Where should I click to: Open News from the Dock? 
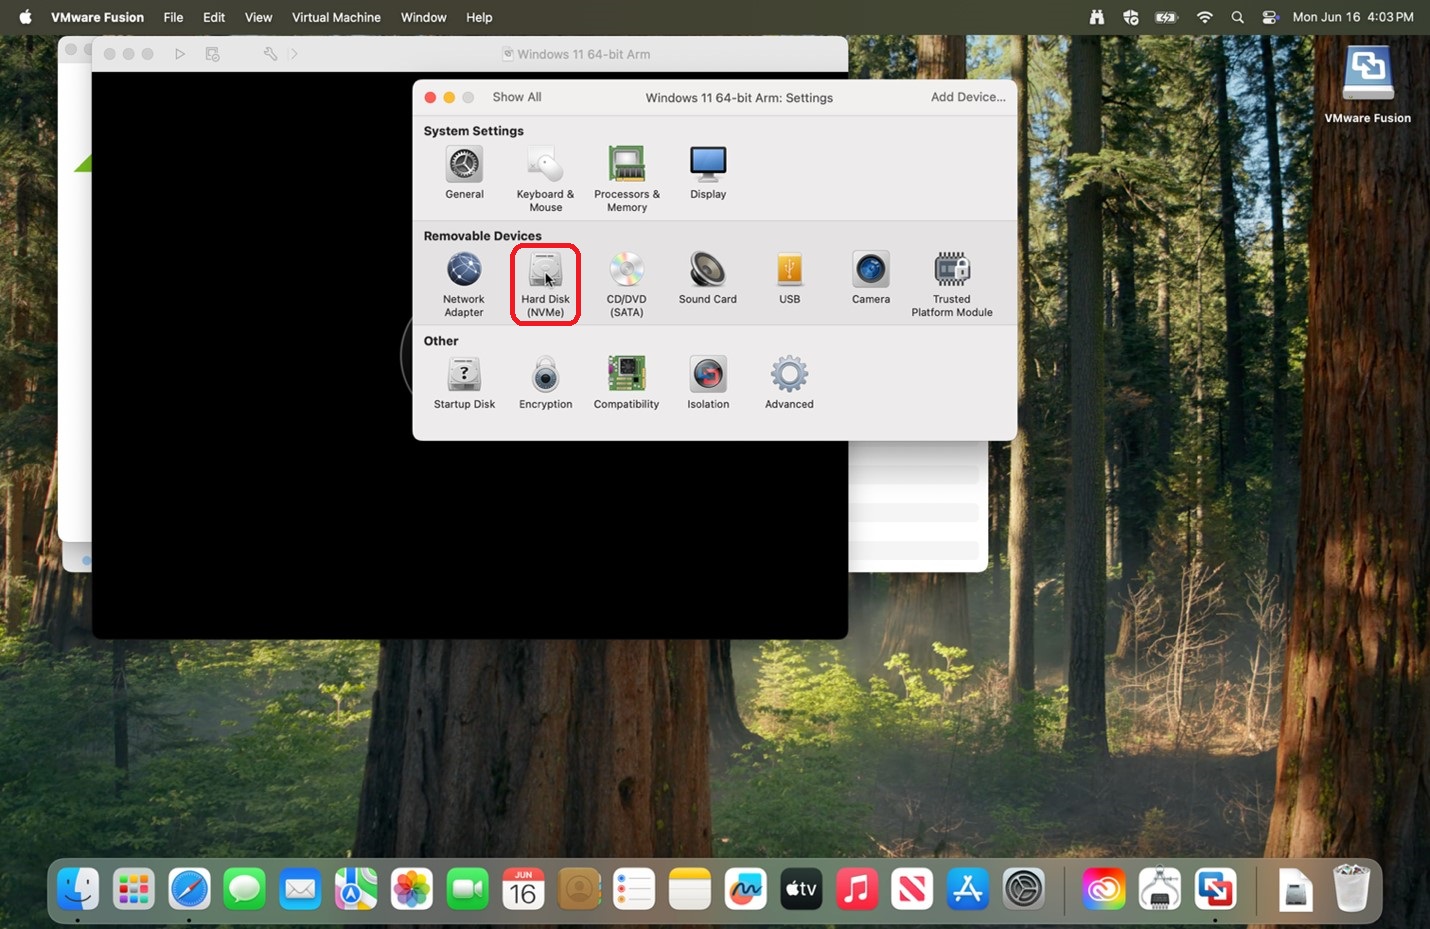coord(912,888)
